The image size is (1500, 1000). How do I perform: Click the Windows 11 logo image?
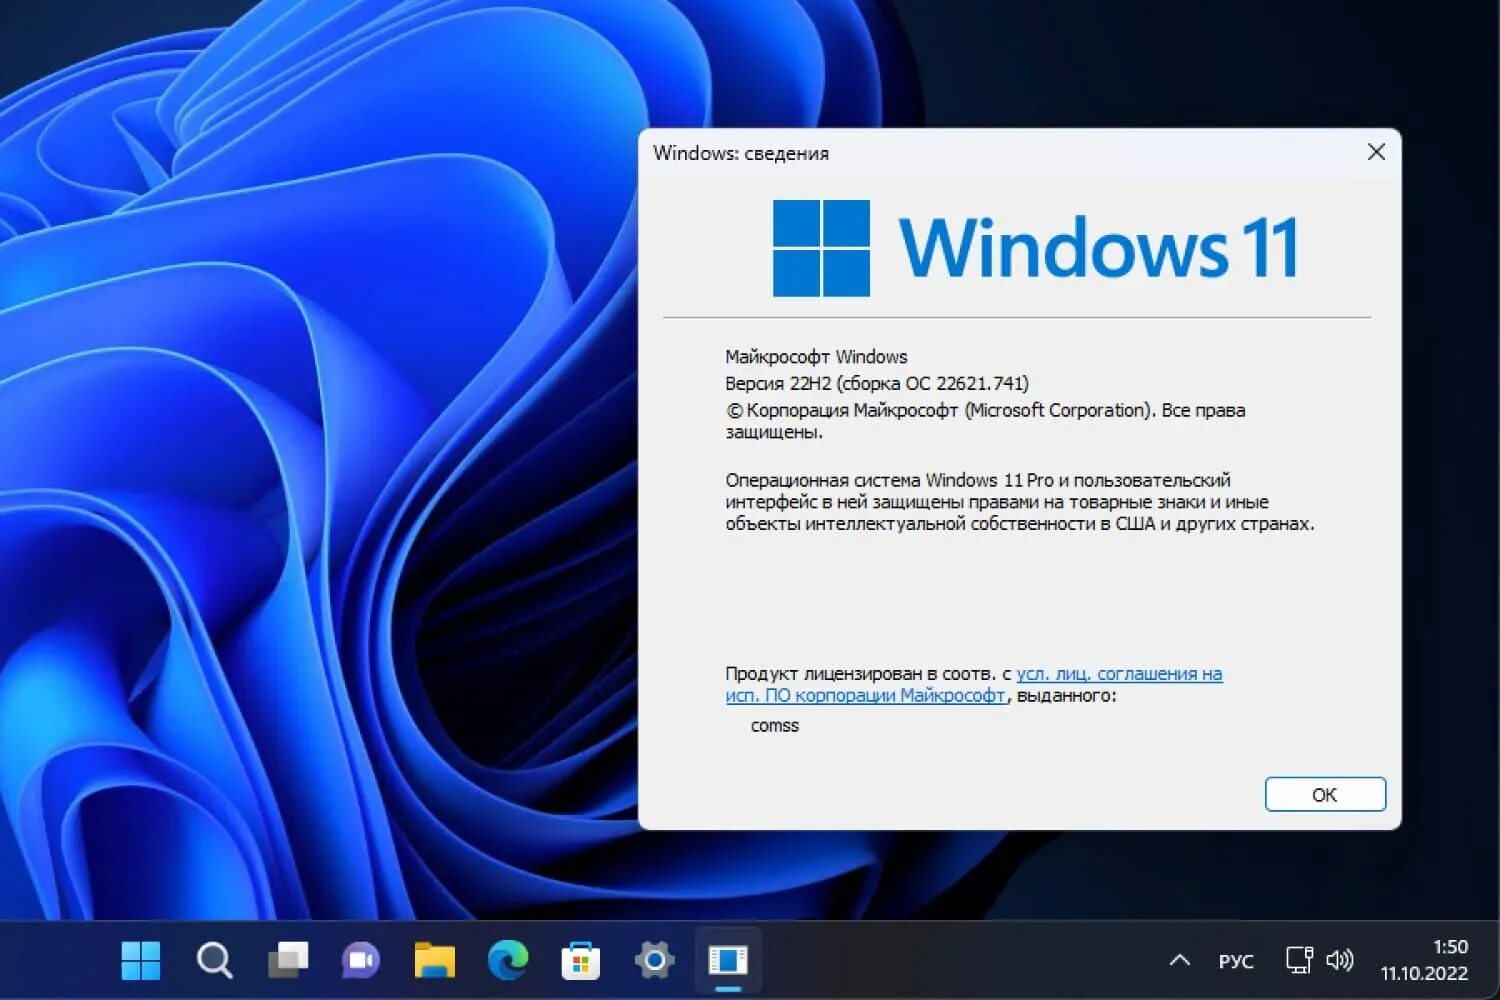(1035, 248)
